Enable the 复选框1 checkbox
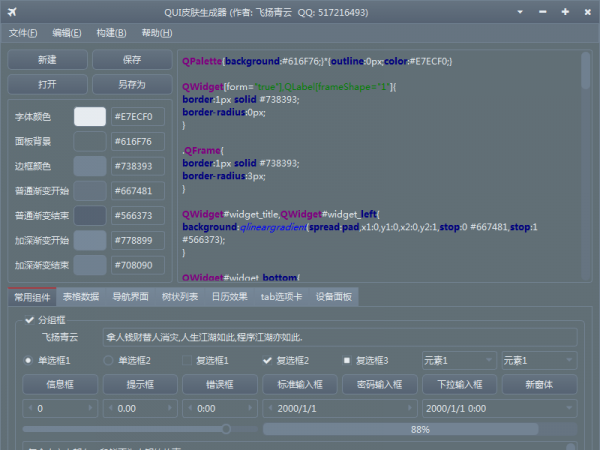 [x=187, y=360]
